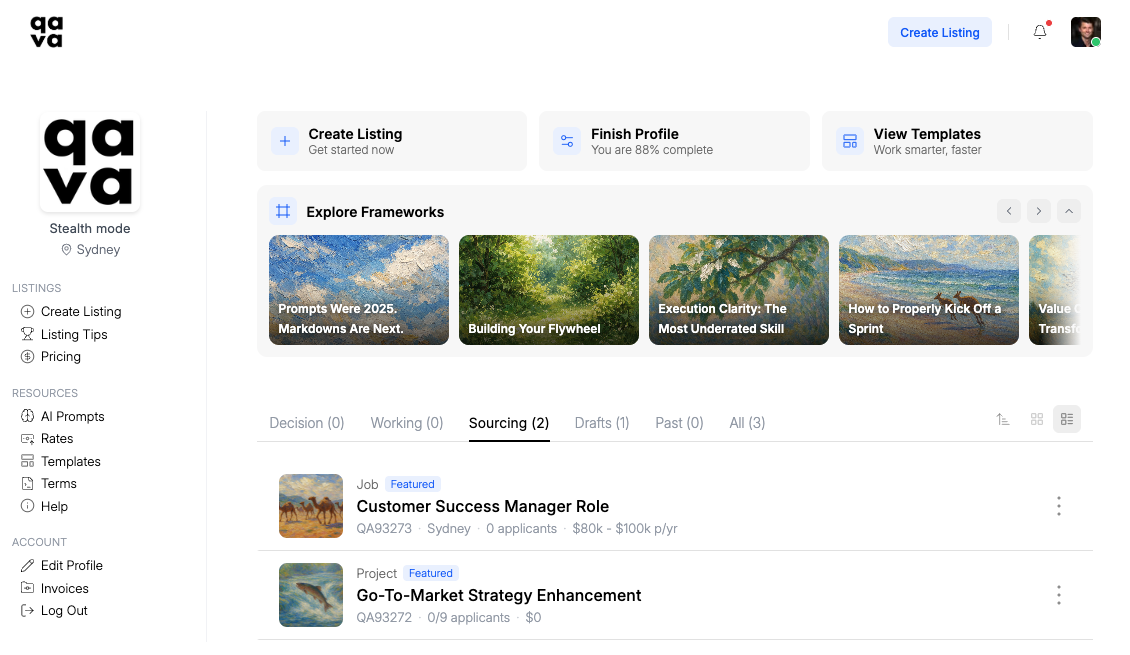Open options menu for Customer Success Manager
Screen dimensions: 1130x655
1058,506
